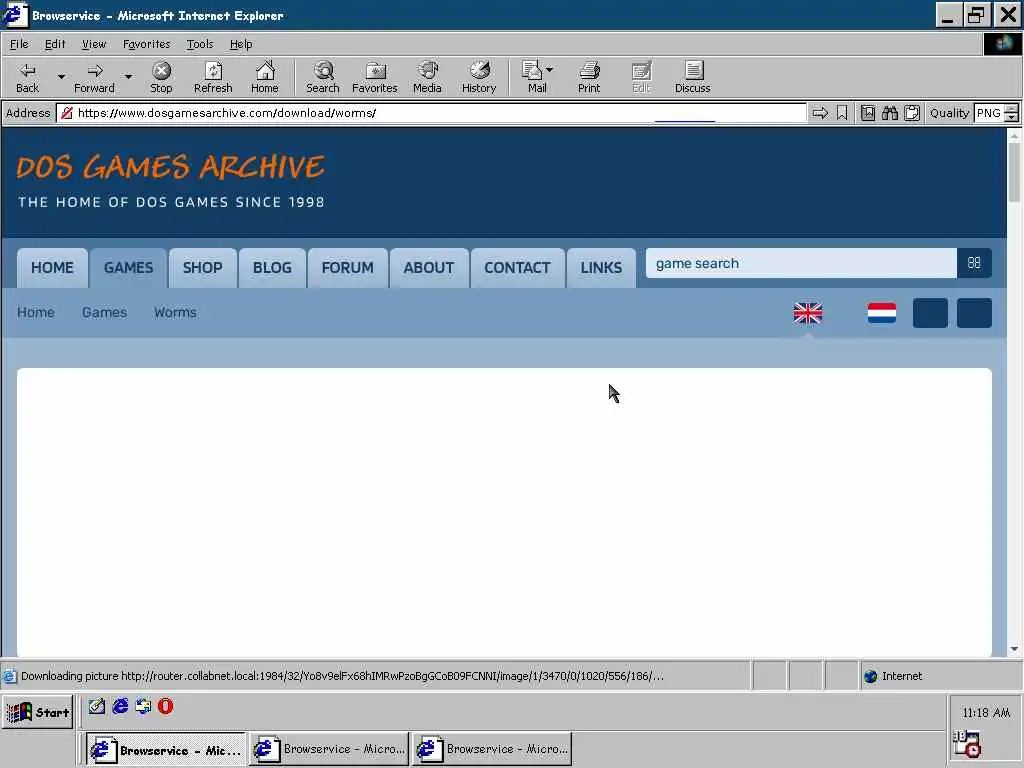Open the Back history dropdown arrow
This screenshot has width=1024, height=768.
61,77
